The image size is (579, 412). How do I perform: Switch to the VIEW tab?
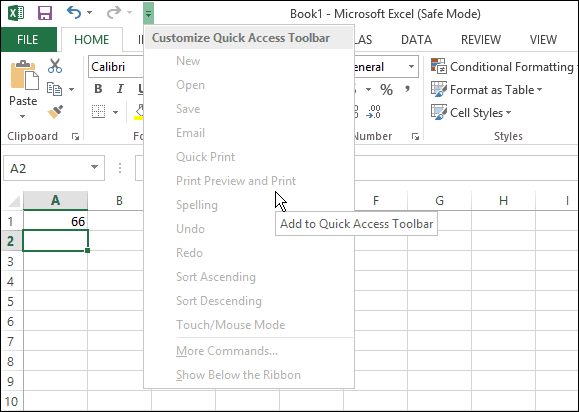point(543,40)
